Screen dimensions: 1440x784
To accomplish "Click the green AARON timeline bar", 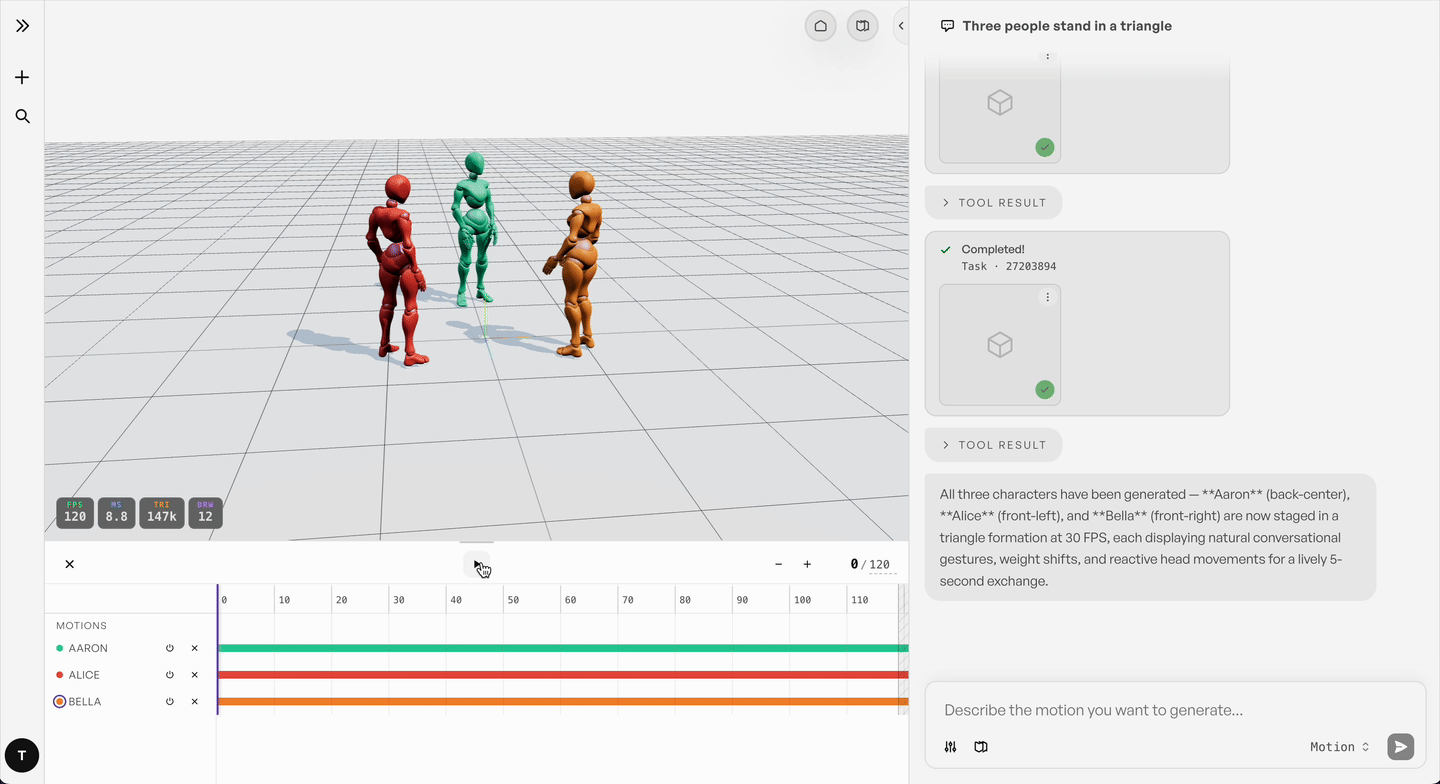I will (x=563, y=648).
